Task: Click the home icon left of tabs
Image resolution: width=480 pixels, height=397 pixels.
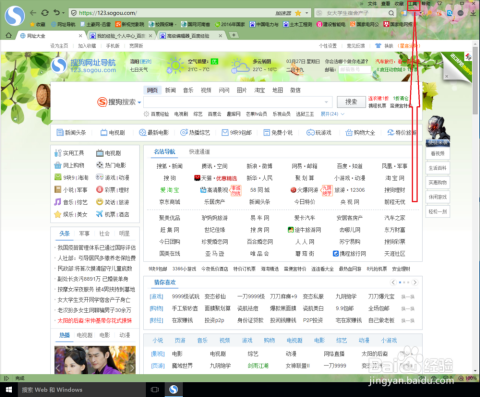Action: coord(9,35)
